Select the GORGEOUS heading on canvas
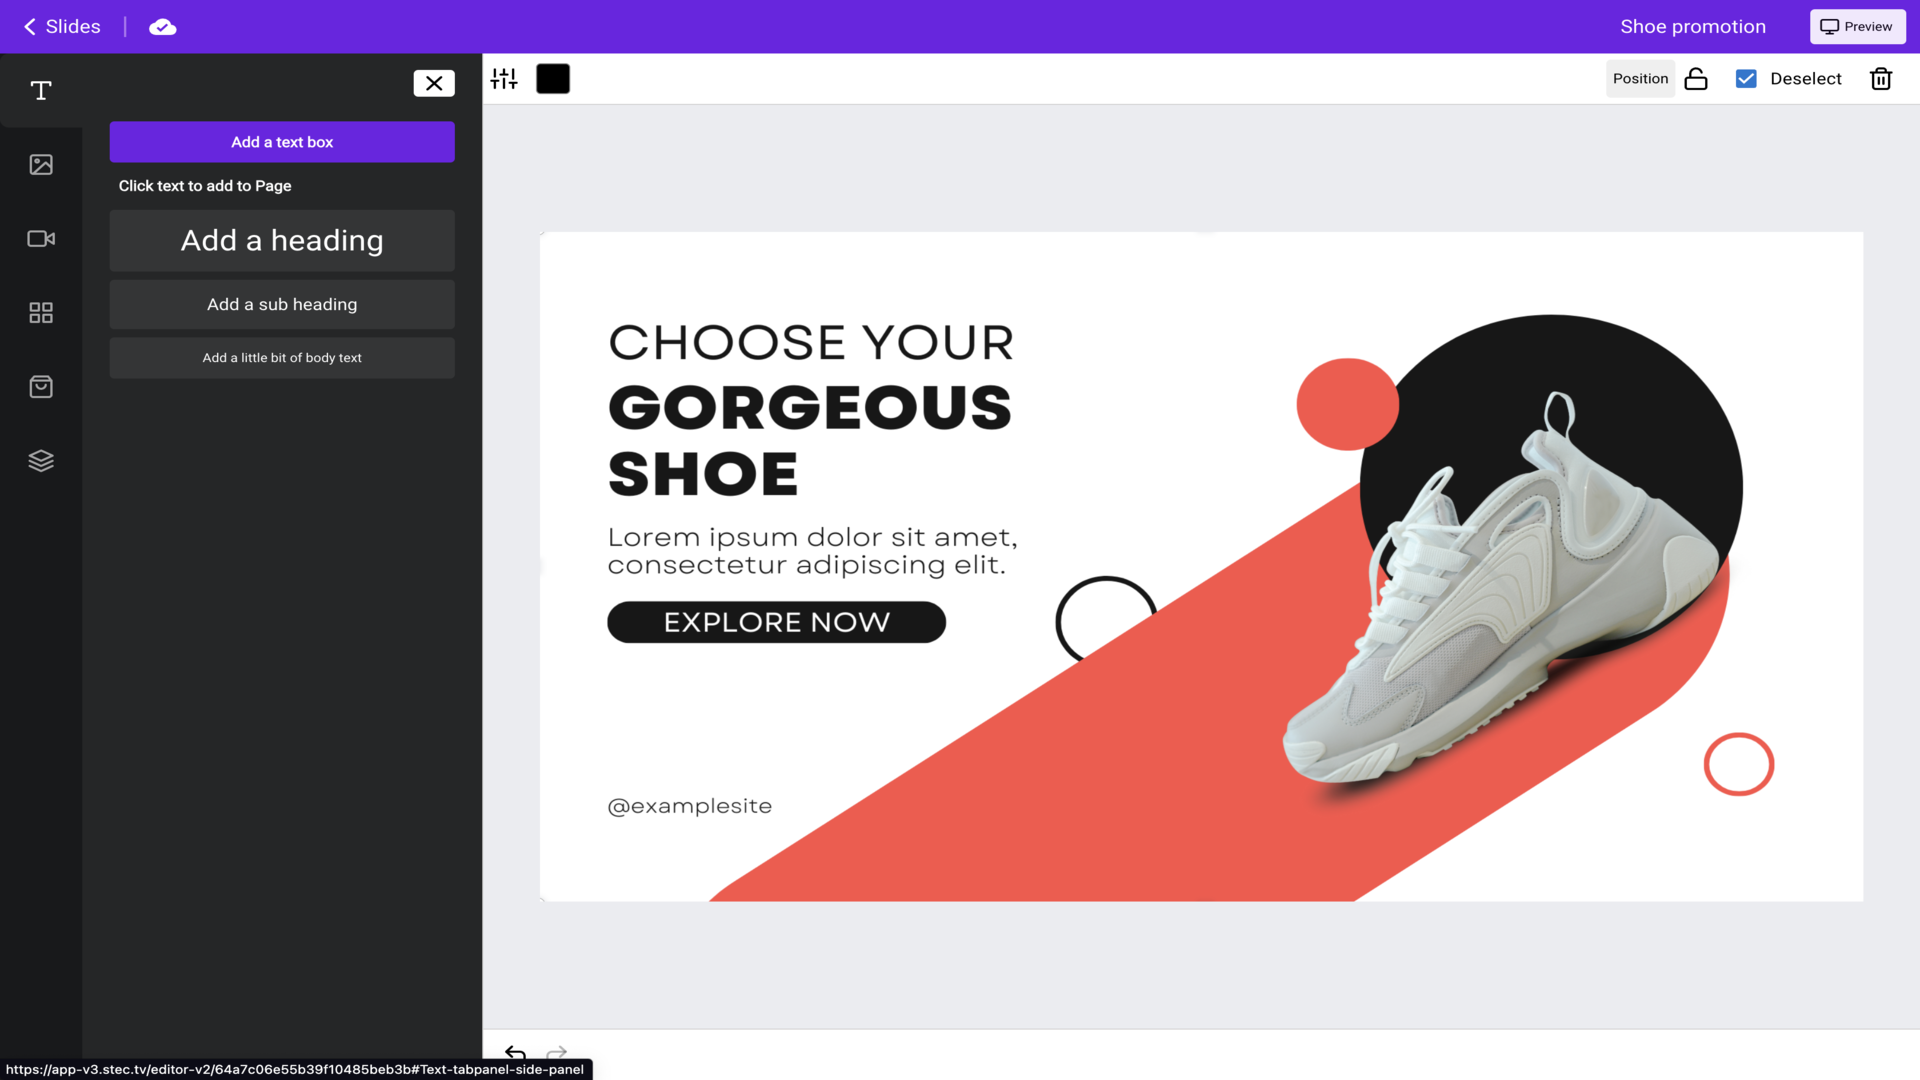The width and height of the screenshot is (1920, 1080). point(810,408)
